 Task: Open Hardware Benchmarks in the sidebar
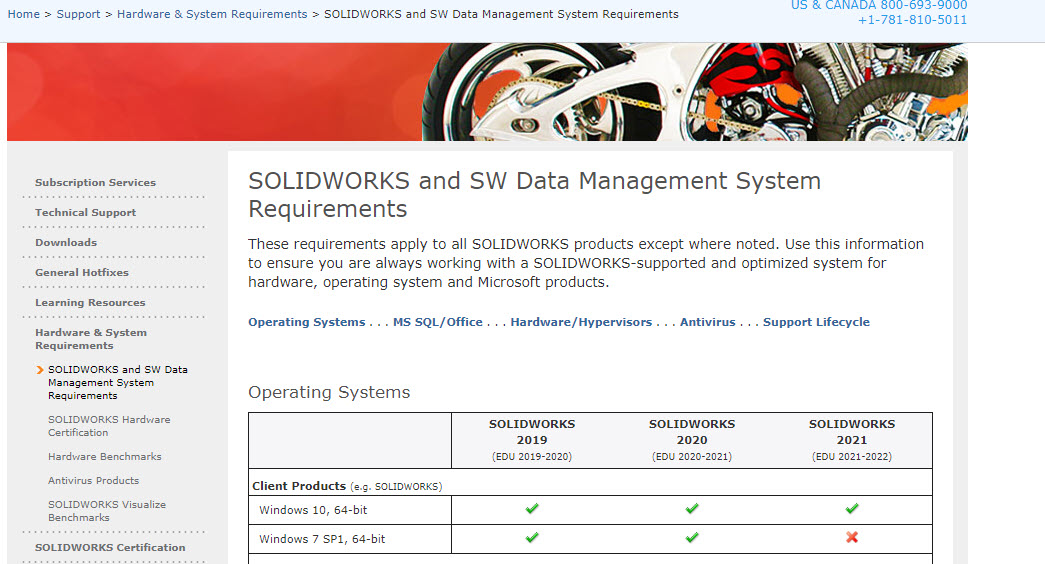pos(105,457)
